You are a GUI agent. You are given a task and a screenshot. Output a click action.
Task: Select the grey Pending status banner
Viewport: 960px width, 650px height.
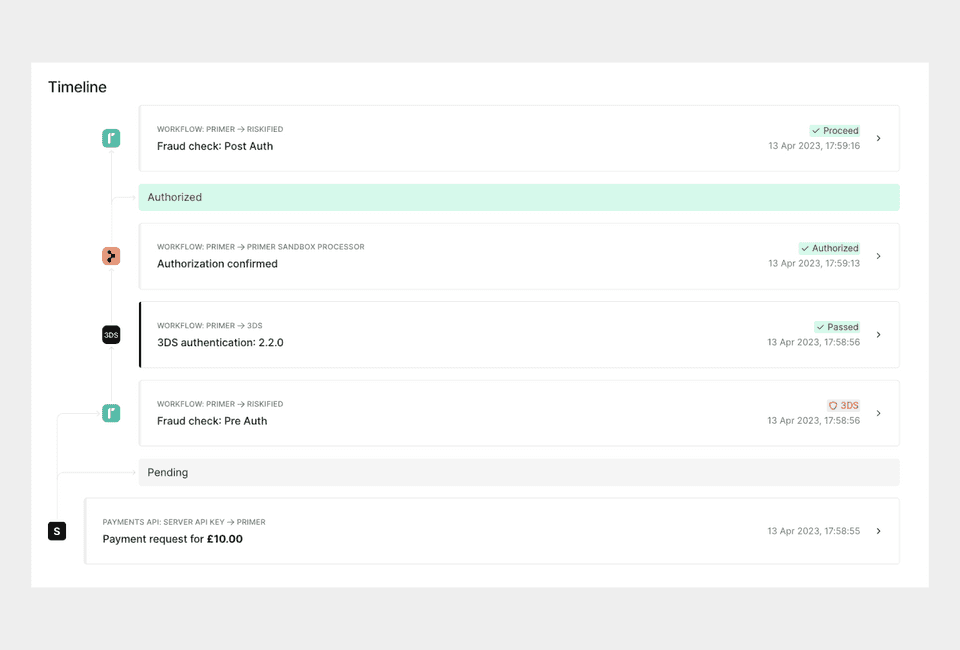[519, 472]
